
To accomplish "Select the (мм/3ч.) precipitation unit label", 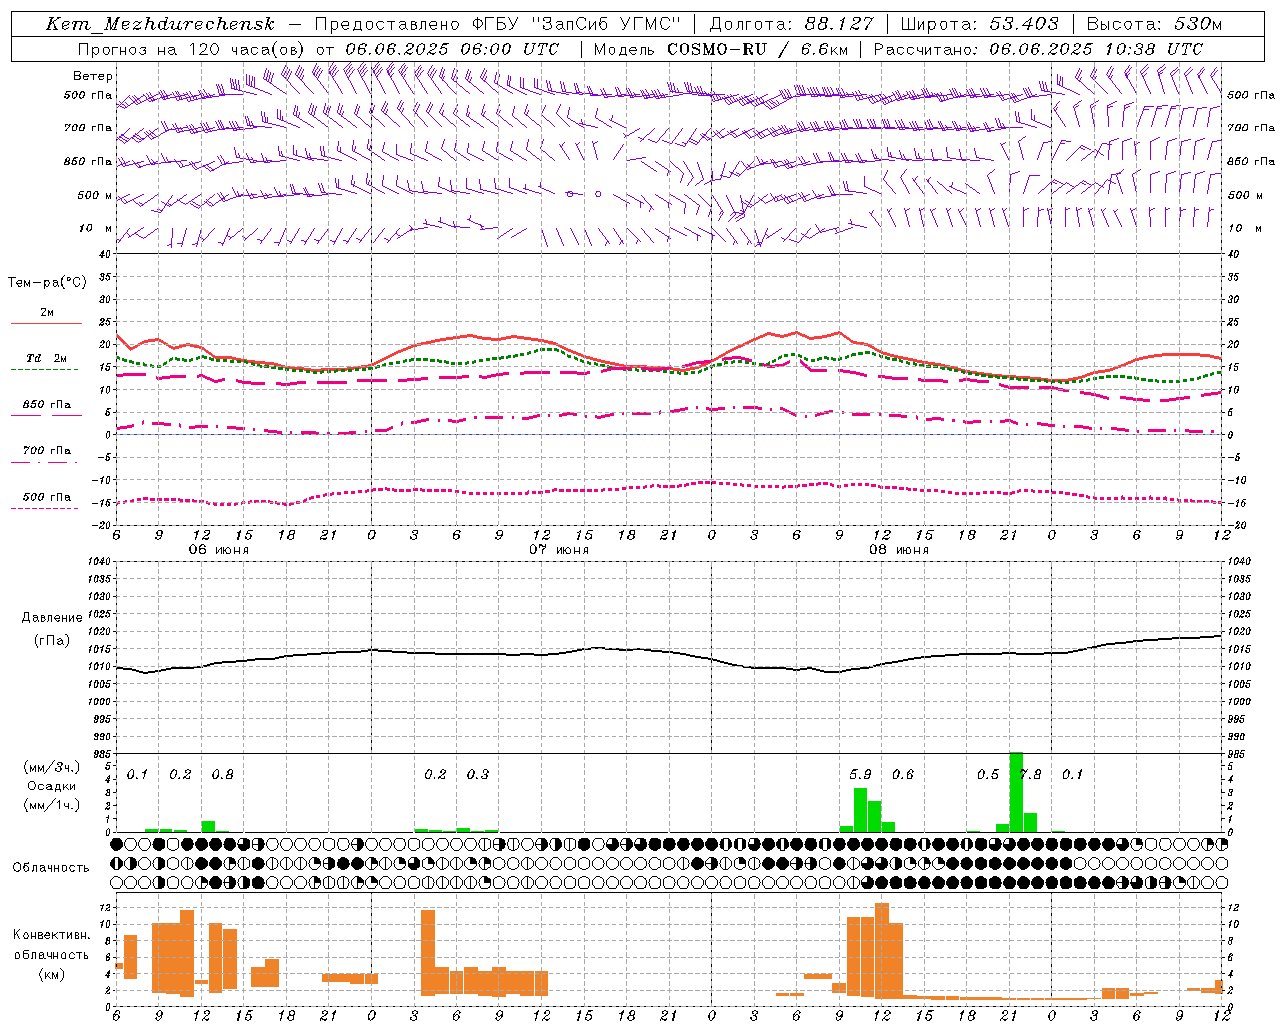I will (x=52, y=767).
